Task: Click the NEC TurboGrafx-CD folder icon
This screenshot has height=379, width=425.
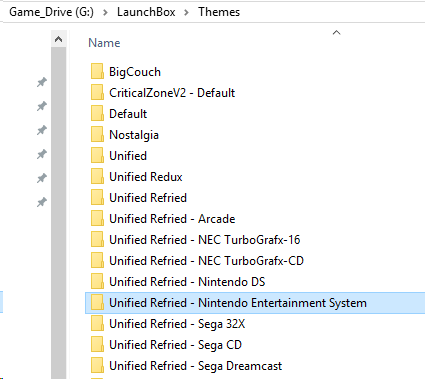Action: click(97, 260)
